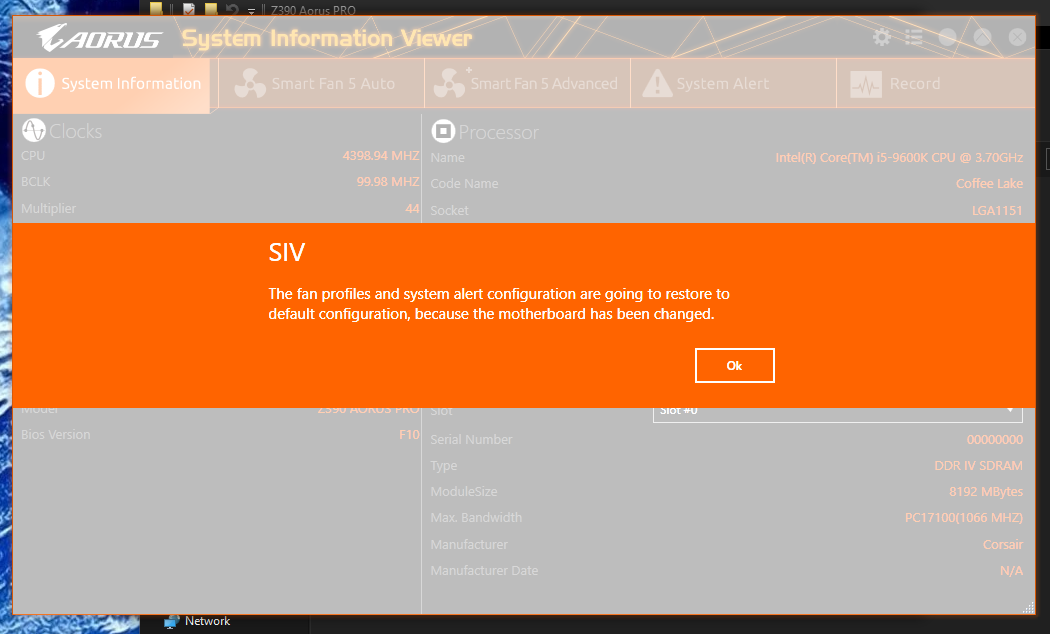Viewport: 1050px width, 634px height.
Task: Click the ModuleSize label
Action: pyautogui.click(x=463, y=491)
